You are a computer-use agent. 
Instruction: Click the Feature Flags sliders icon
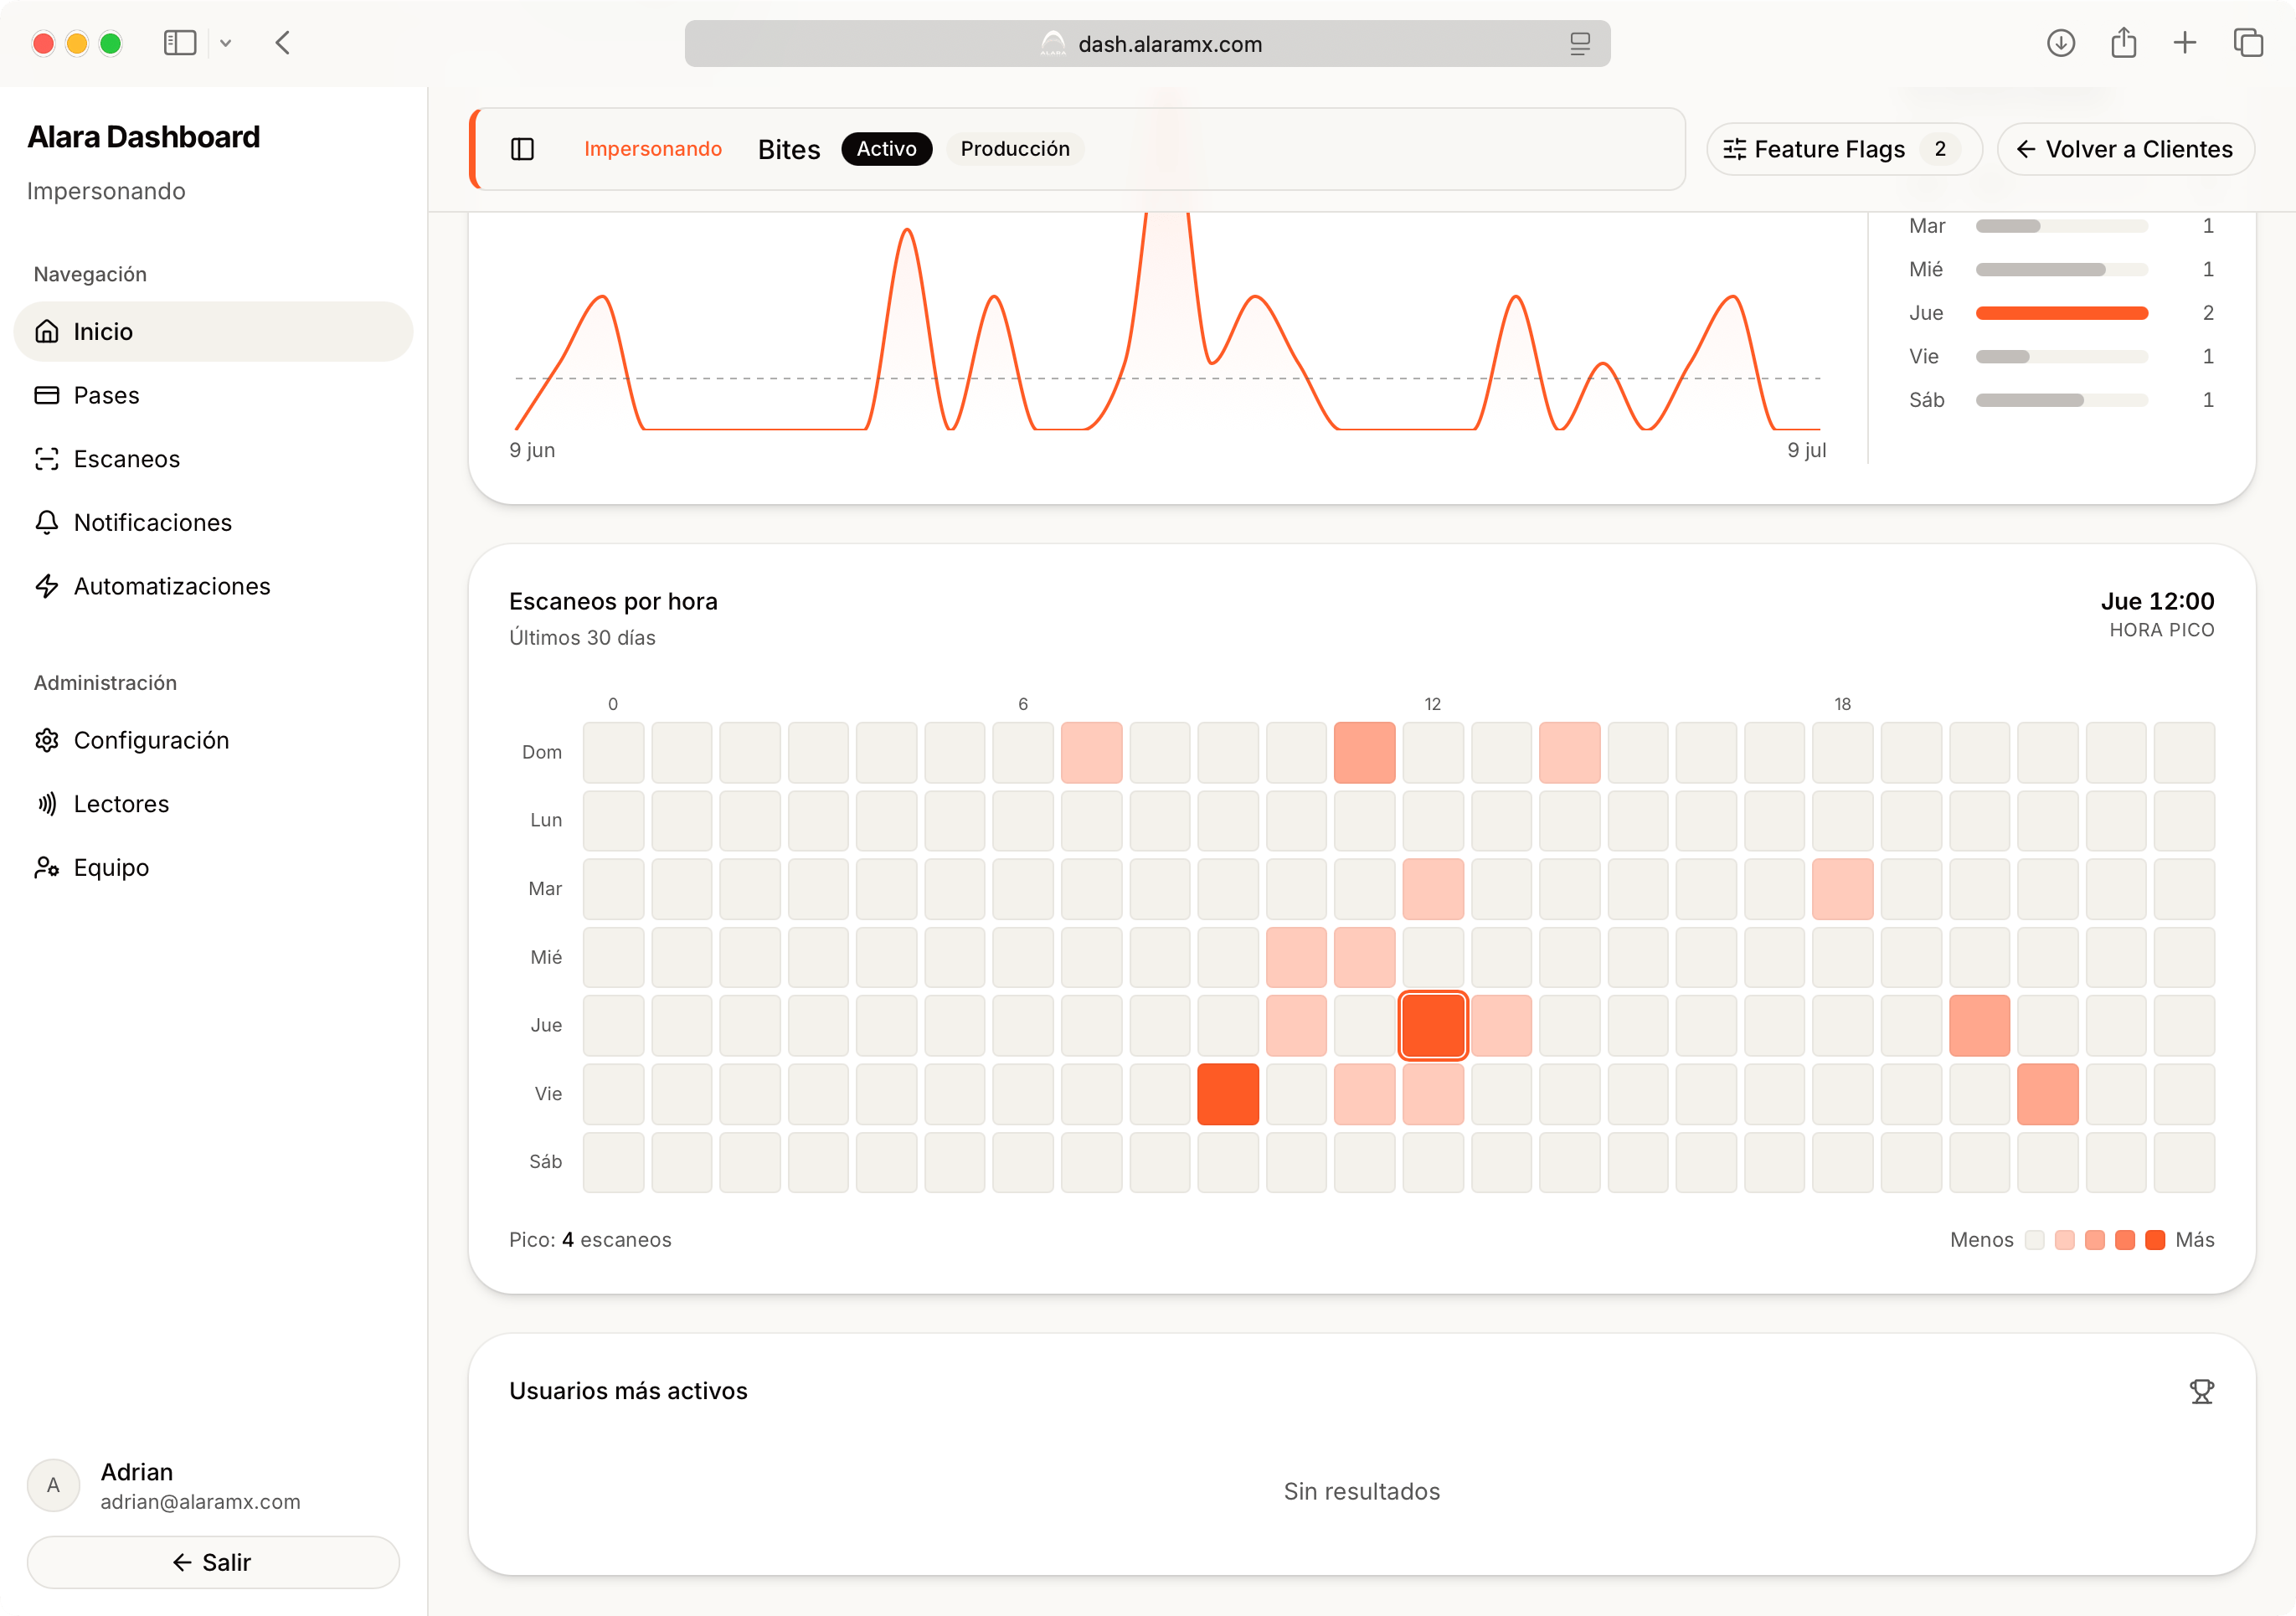[x=1734, y=149]
